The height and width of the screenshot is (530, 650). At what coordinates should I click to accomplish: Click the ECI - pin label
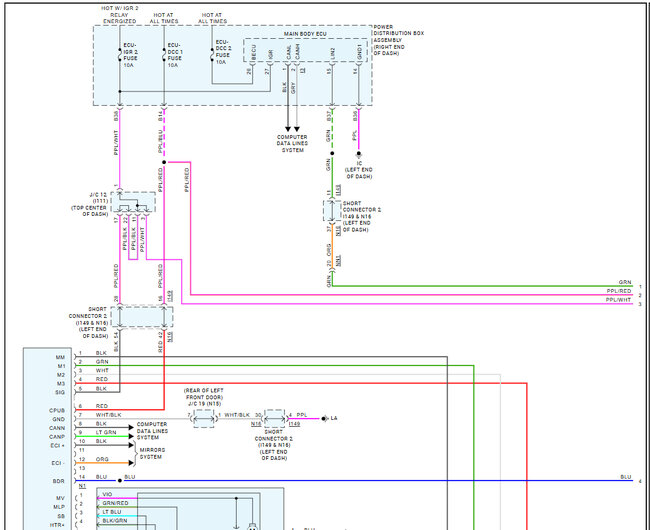click(58, 463)
